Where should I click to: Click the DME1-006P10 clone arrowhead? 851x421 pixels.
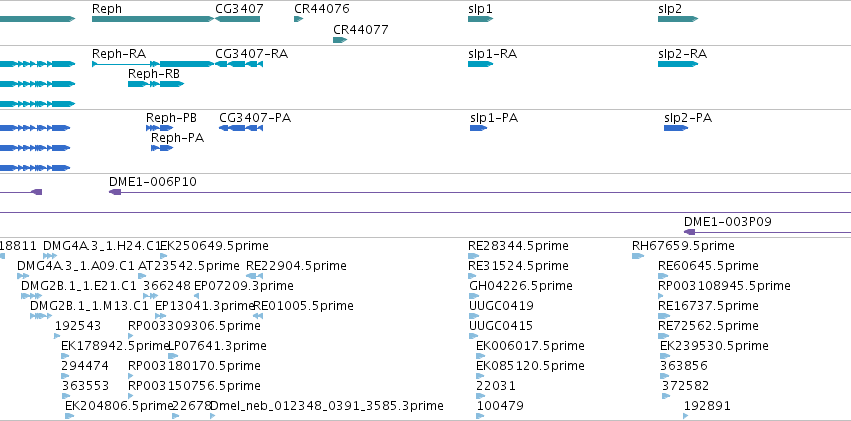click(115, 192)
